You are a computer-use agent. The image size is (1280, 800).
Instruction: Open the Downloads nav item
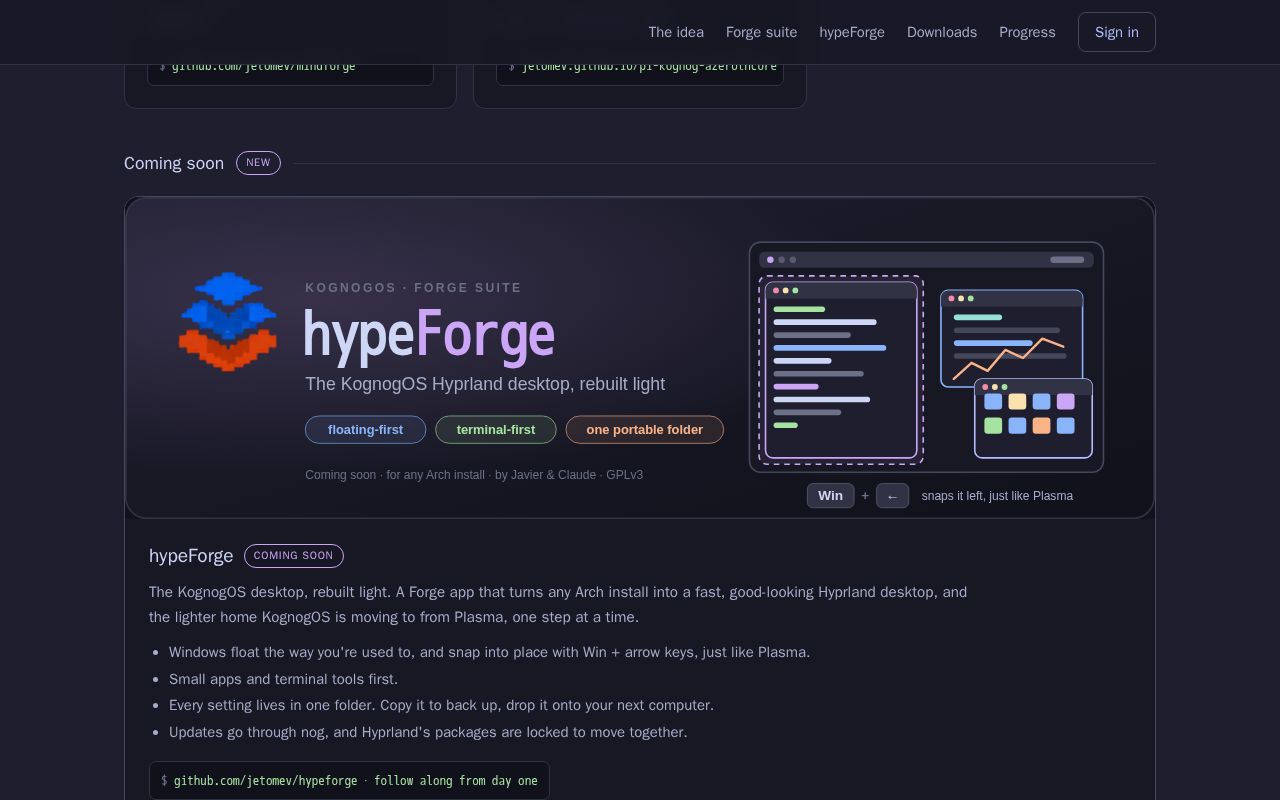942,32
